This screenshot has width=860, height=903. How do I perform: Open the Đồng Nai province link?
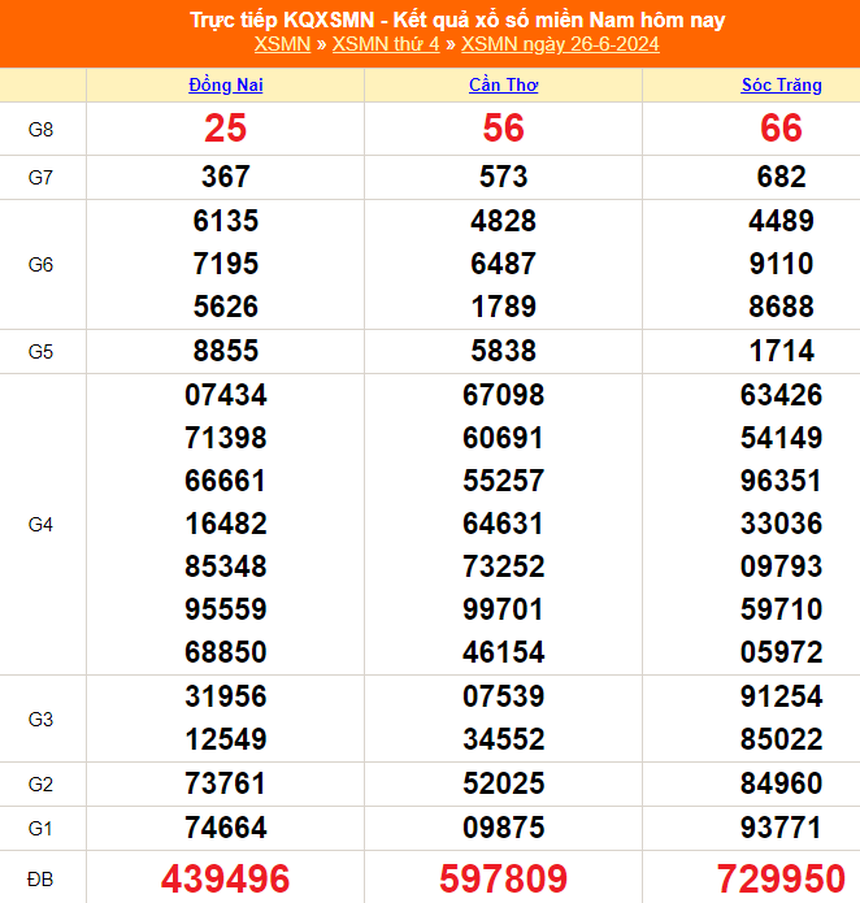pos(225,85)
